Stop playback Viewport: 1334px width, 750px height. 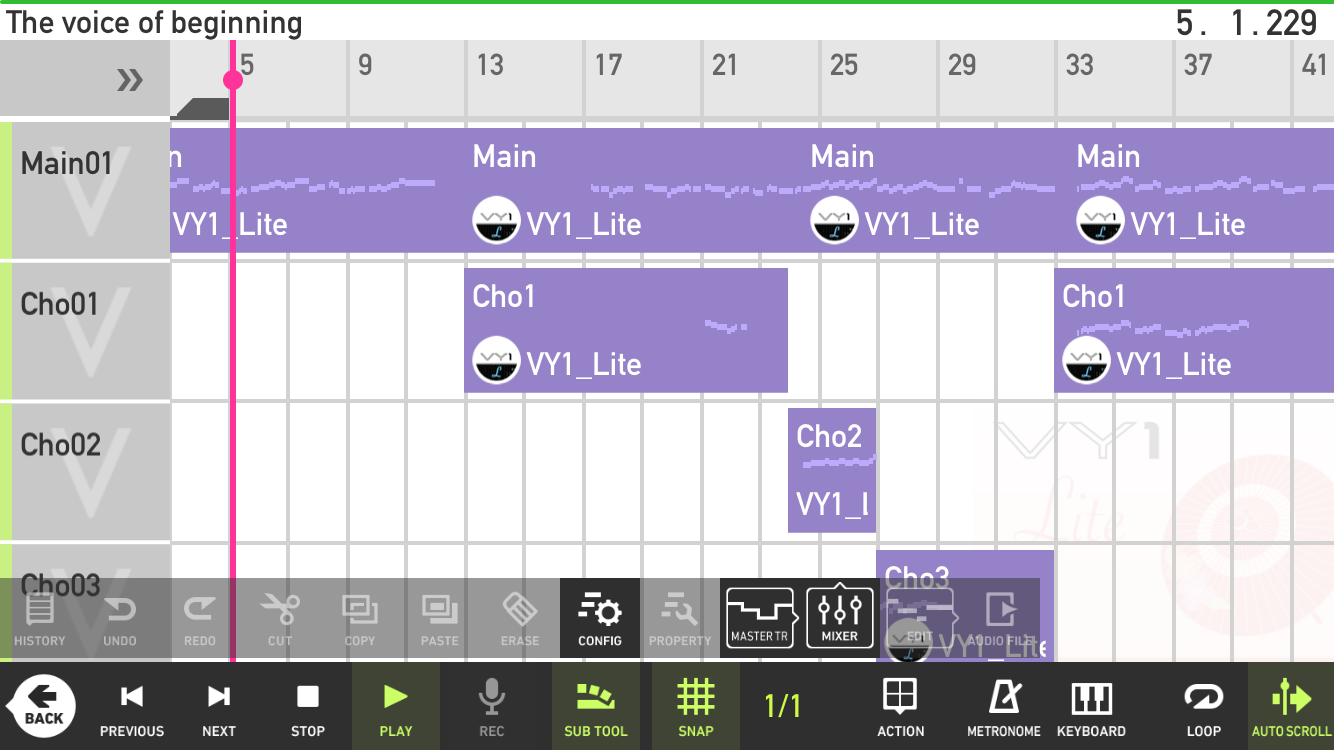coord(308,707)
